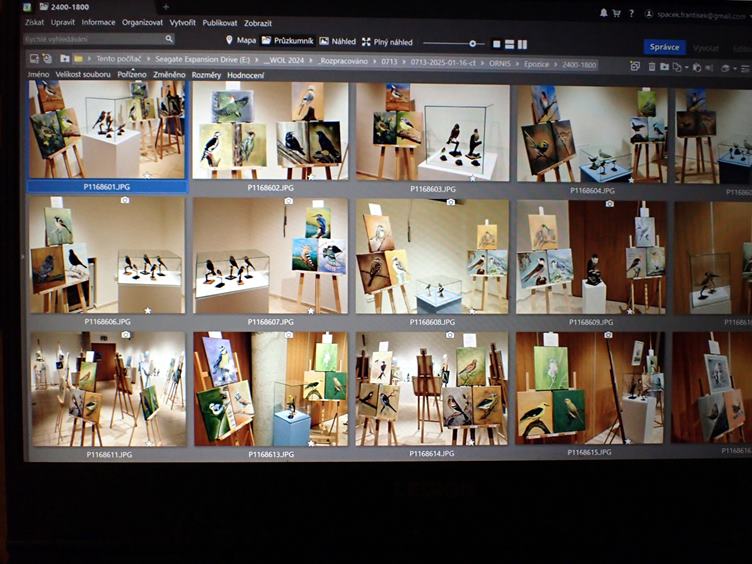Sort by Hodnocení rating

click(x=246, y=75)
